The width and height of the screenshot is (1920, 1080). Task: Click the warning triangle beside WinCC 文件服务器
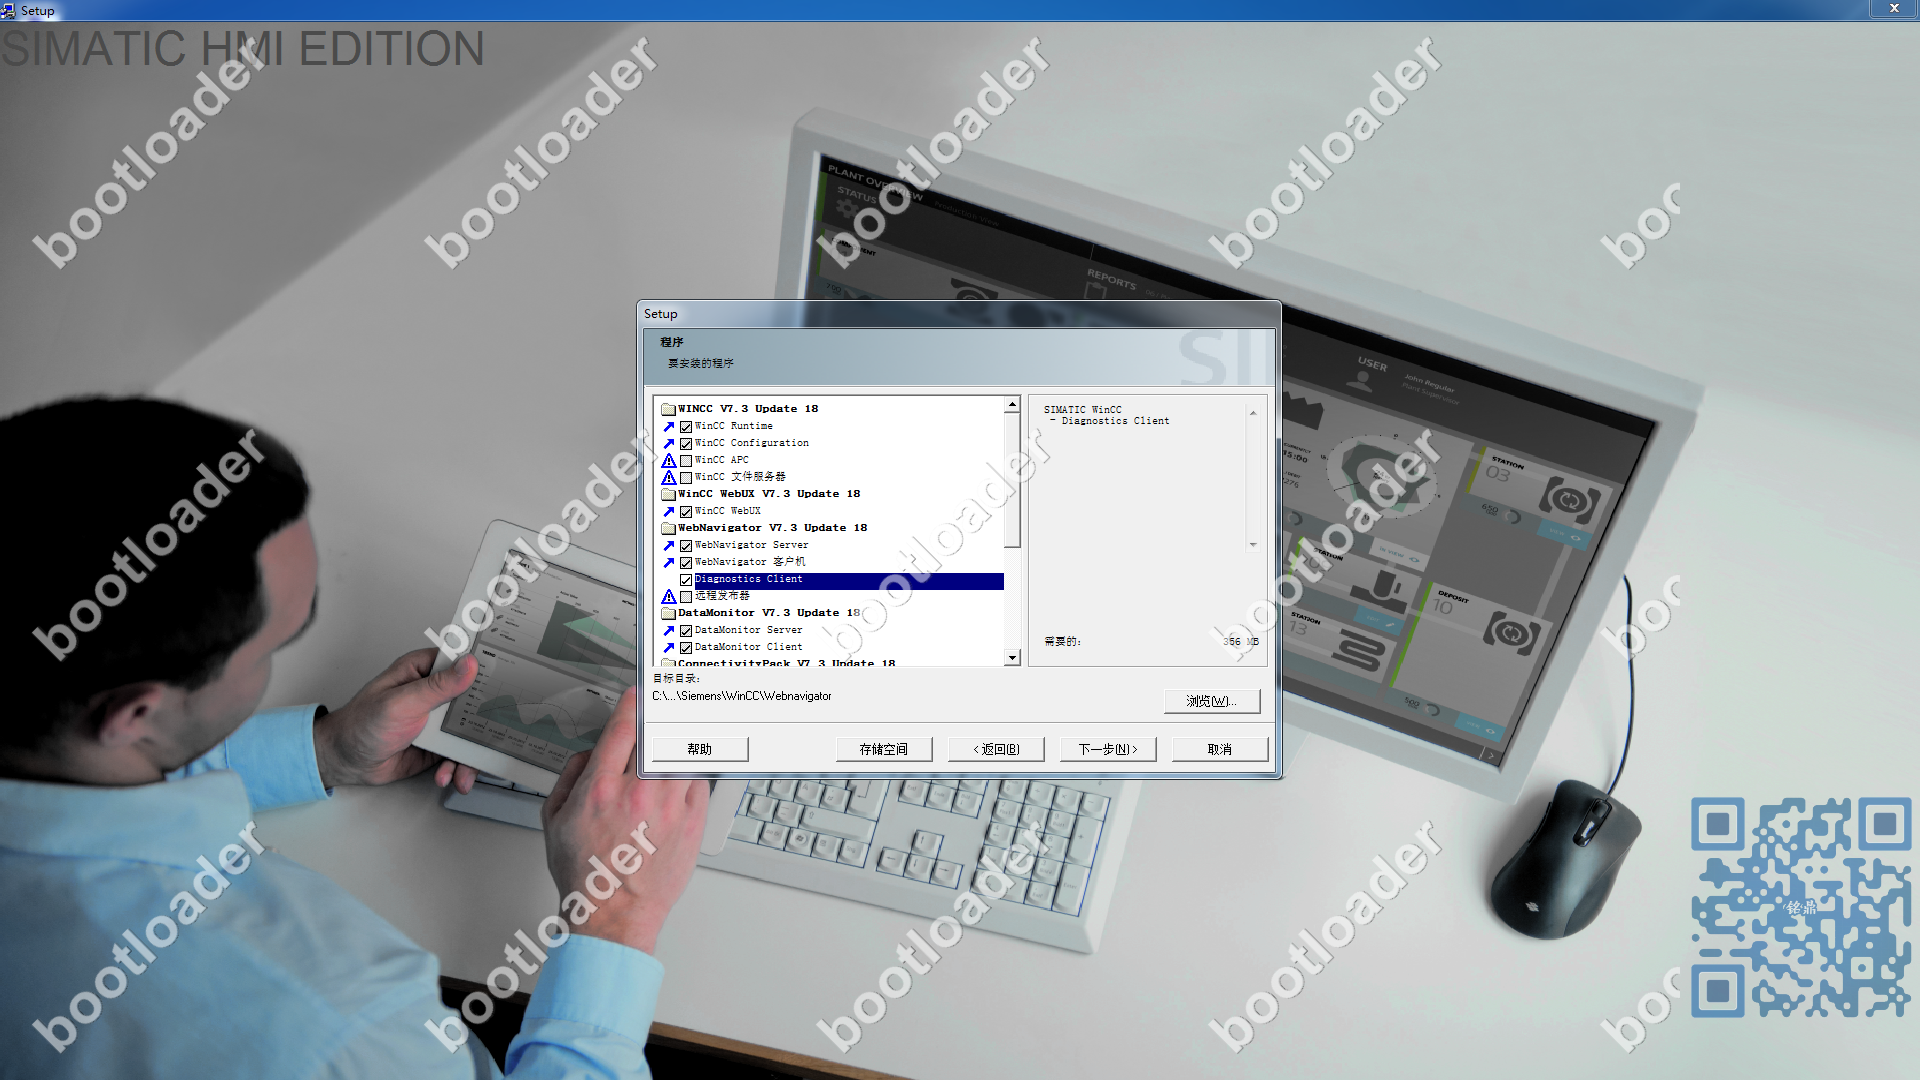tap(669, 477)
